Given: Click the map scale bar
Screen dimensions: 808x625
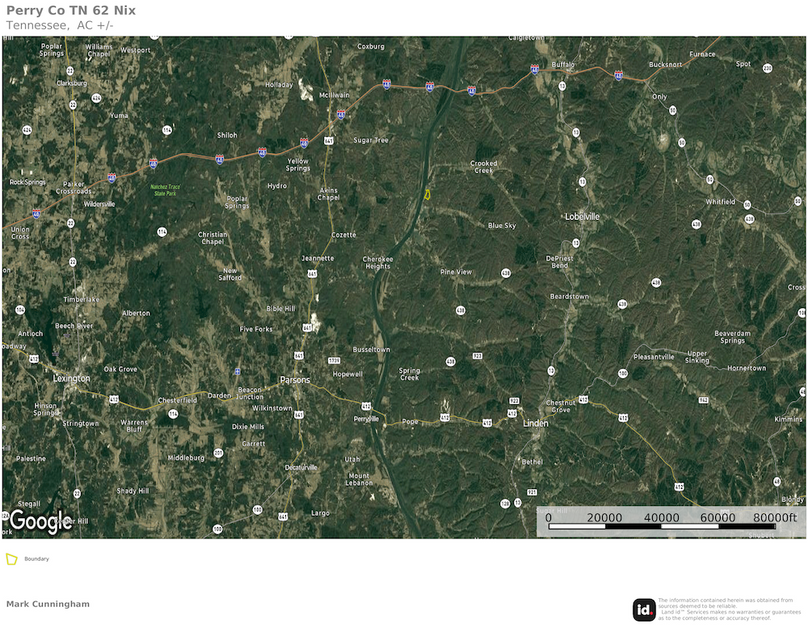Looking at the screenshot, I should click(670, 524).
